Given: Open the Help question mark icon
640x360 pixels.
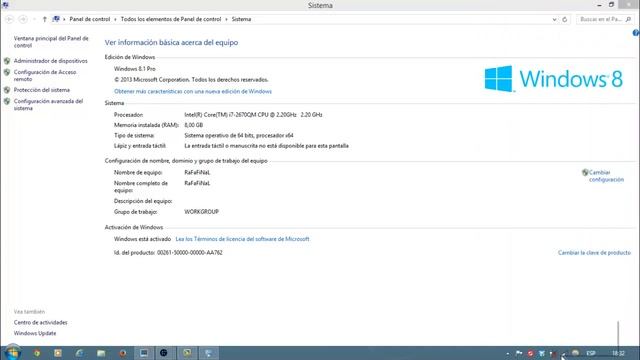Looking at the screenshot, I should coord(636,33).
